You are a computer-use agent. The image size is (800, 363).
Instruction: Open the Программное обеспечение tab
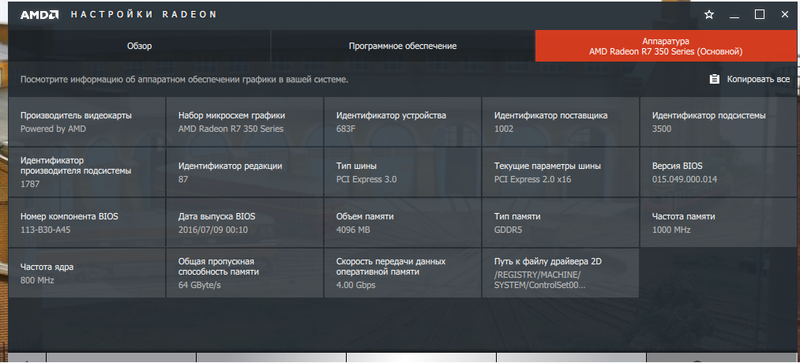403,46
